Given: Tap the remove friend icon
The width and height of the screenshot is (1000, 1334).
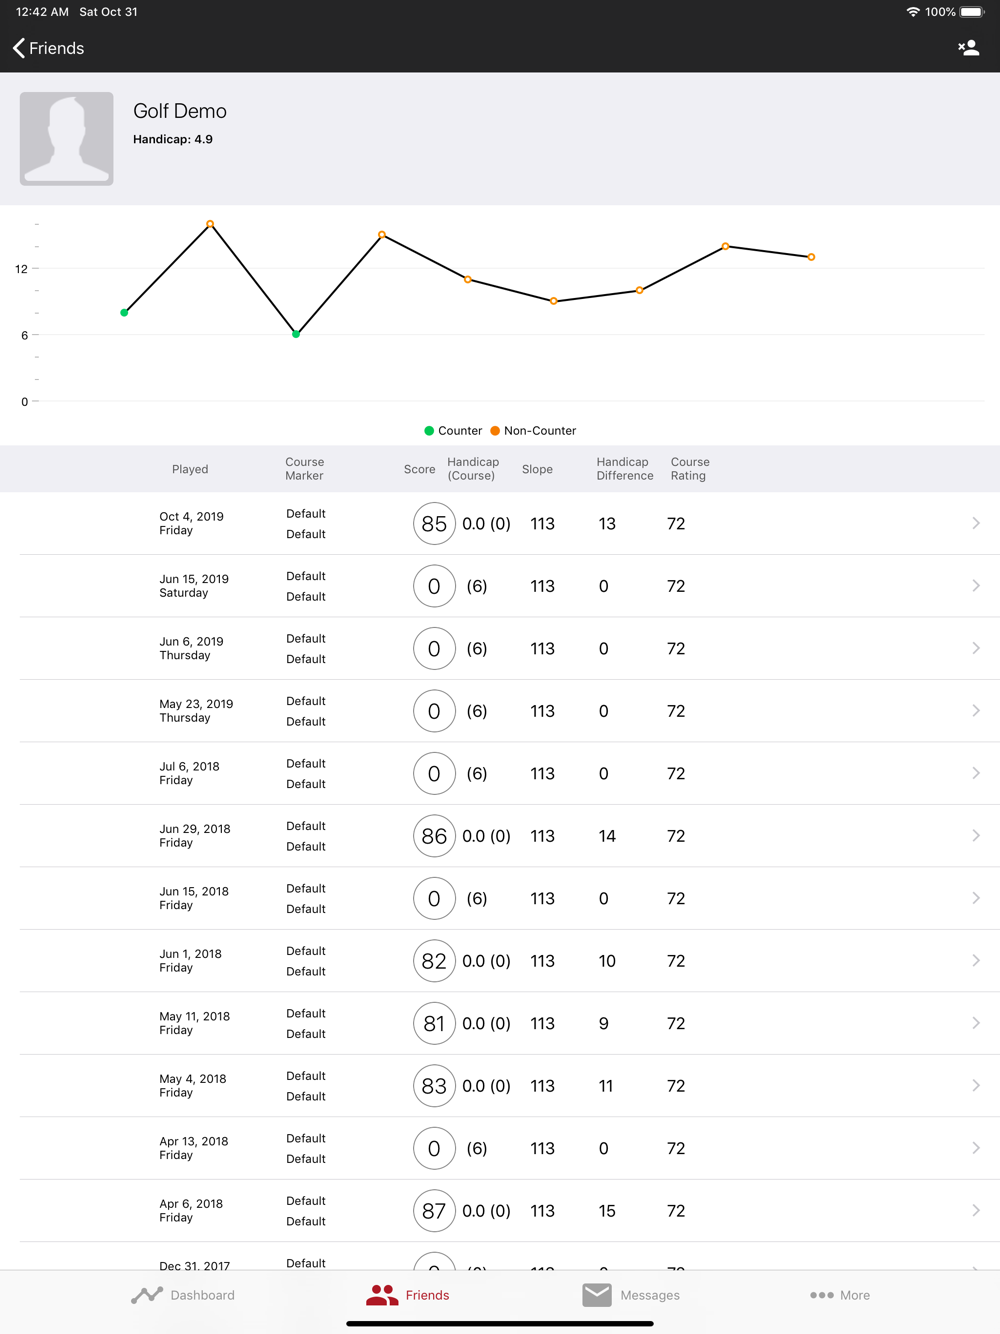Looking at the screenshot, I should coord(968,48).
